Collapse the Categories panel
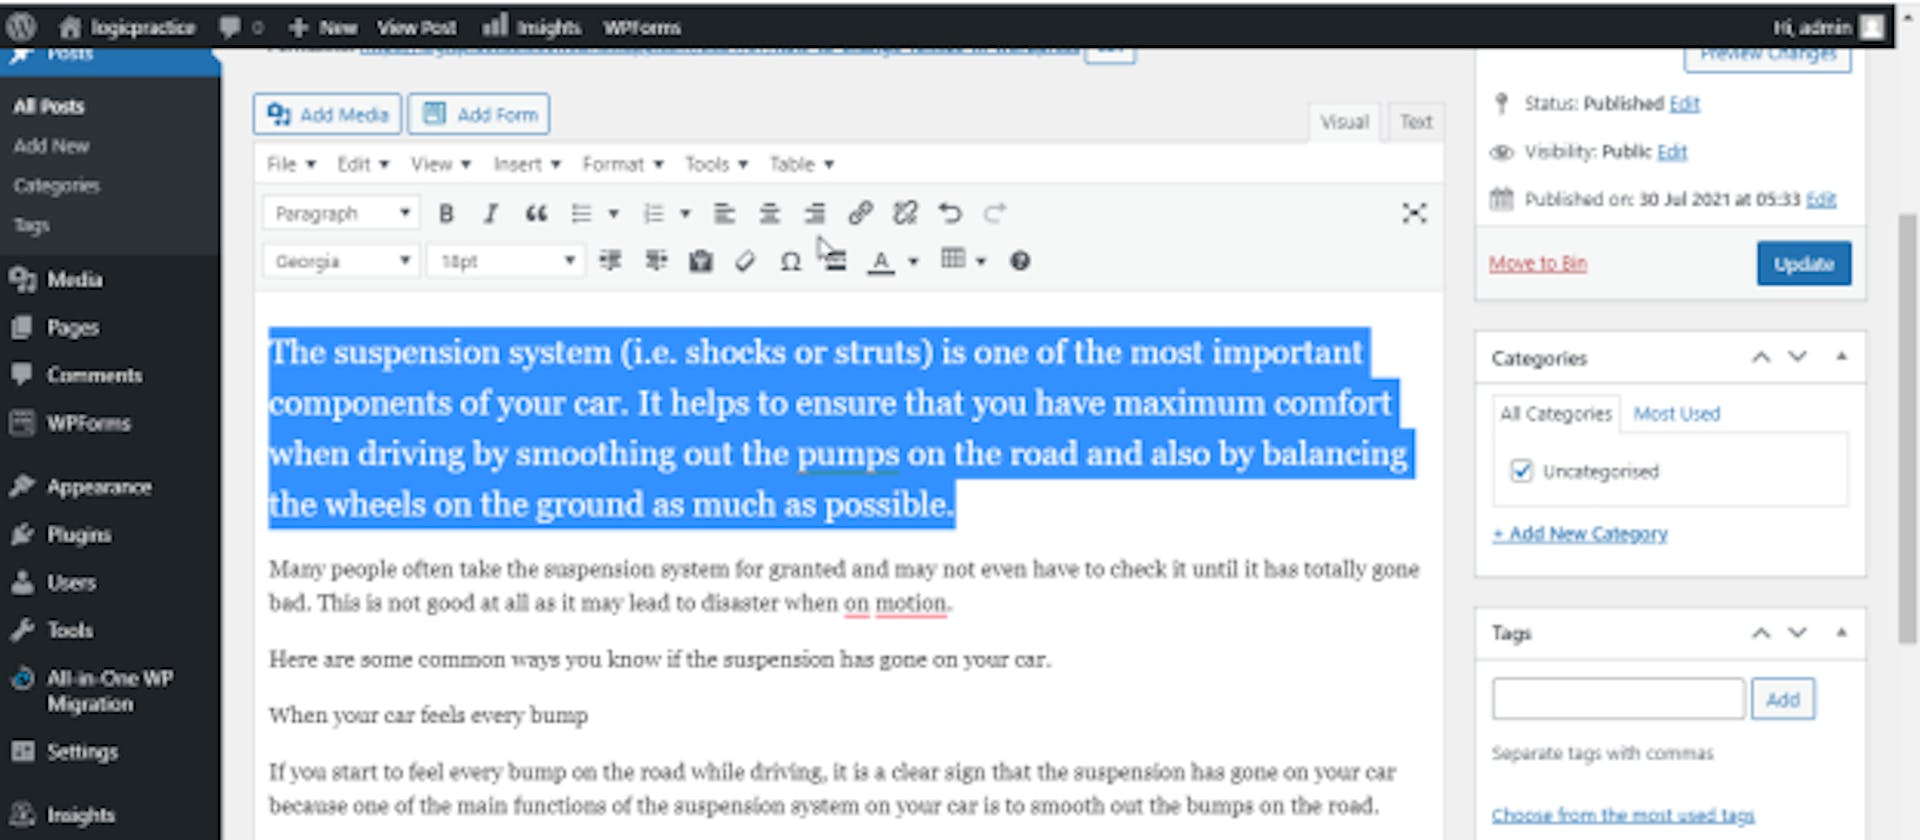The width and height of the screenshot is (1920, 840). tap(1841, 357)
